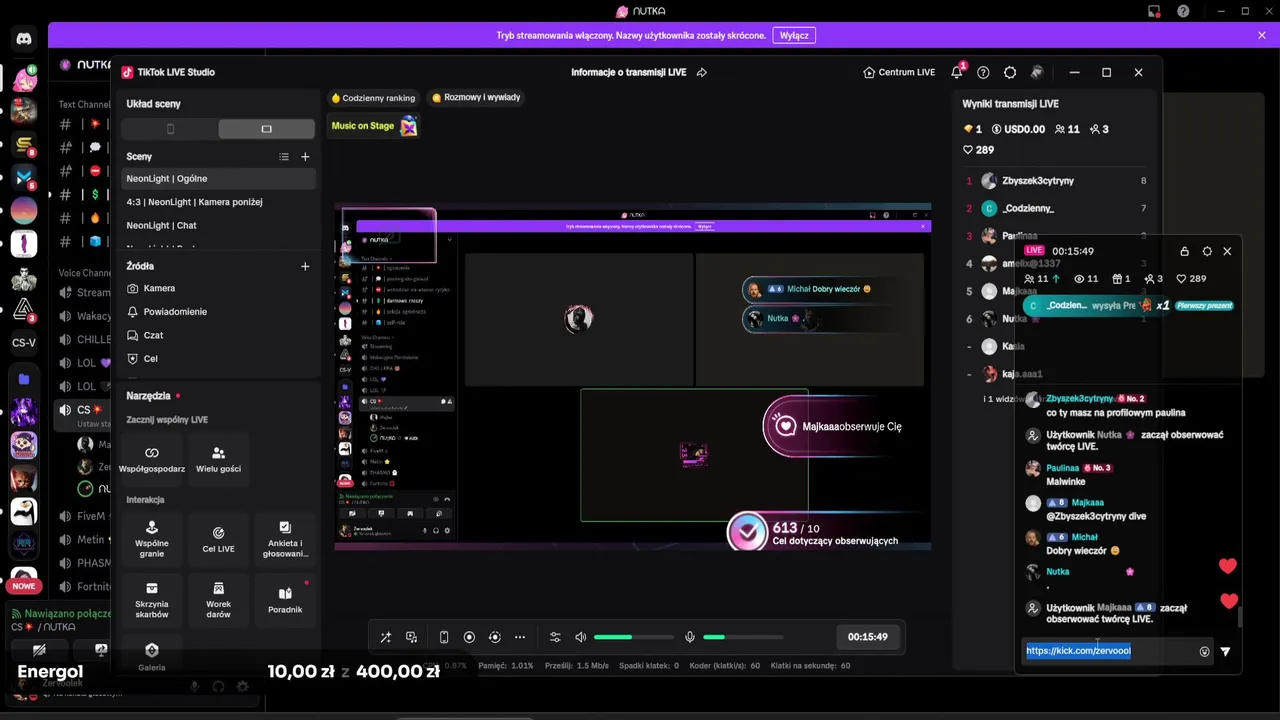The width and height of the screenshot is (1280, 720).
Task: Add a new scene with plus
Action: coord(305,157)
